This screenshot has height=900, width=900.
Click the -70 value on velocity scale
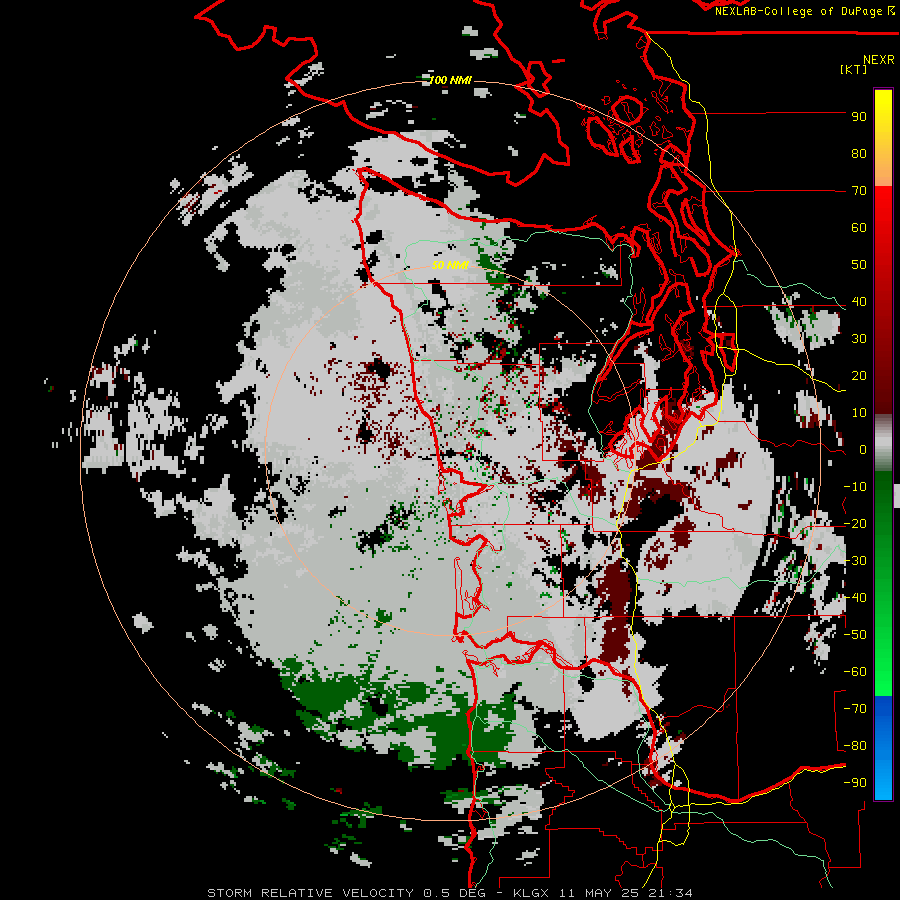[x=855, y=709]
